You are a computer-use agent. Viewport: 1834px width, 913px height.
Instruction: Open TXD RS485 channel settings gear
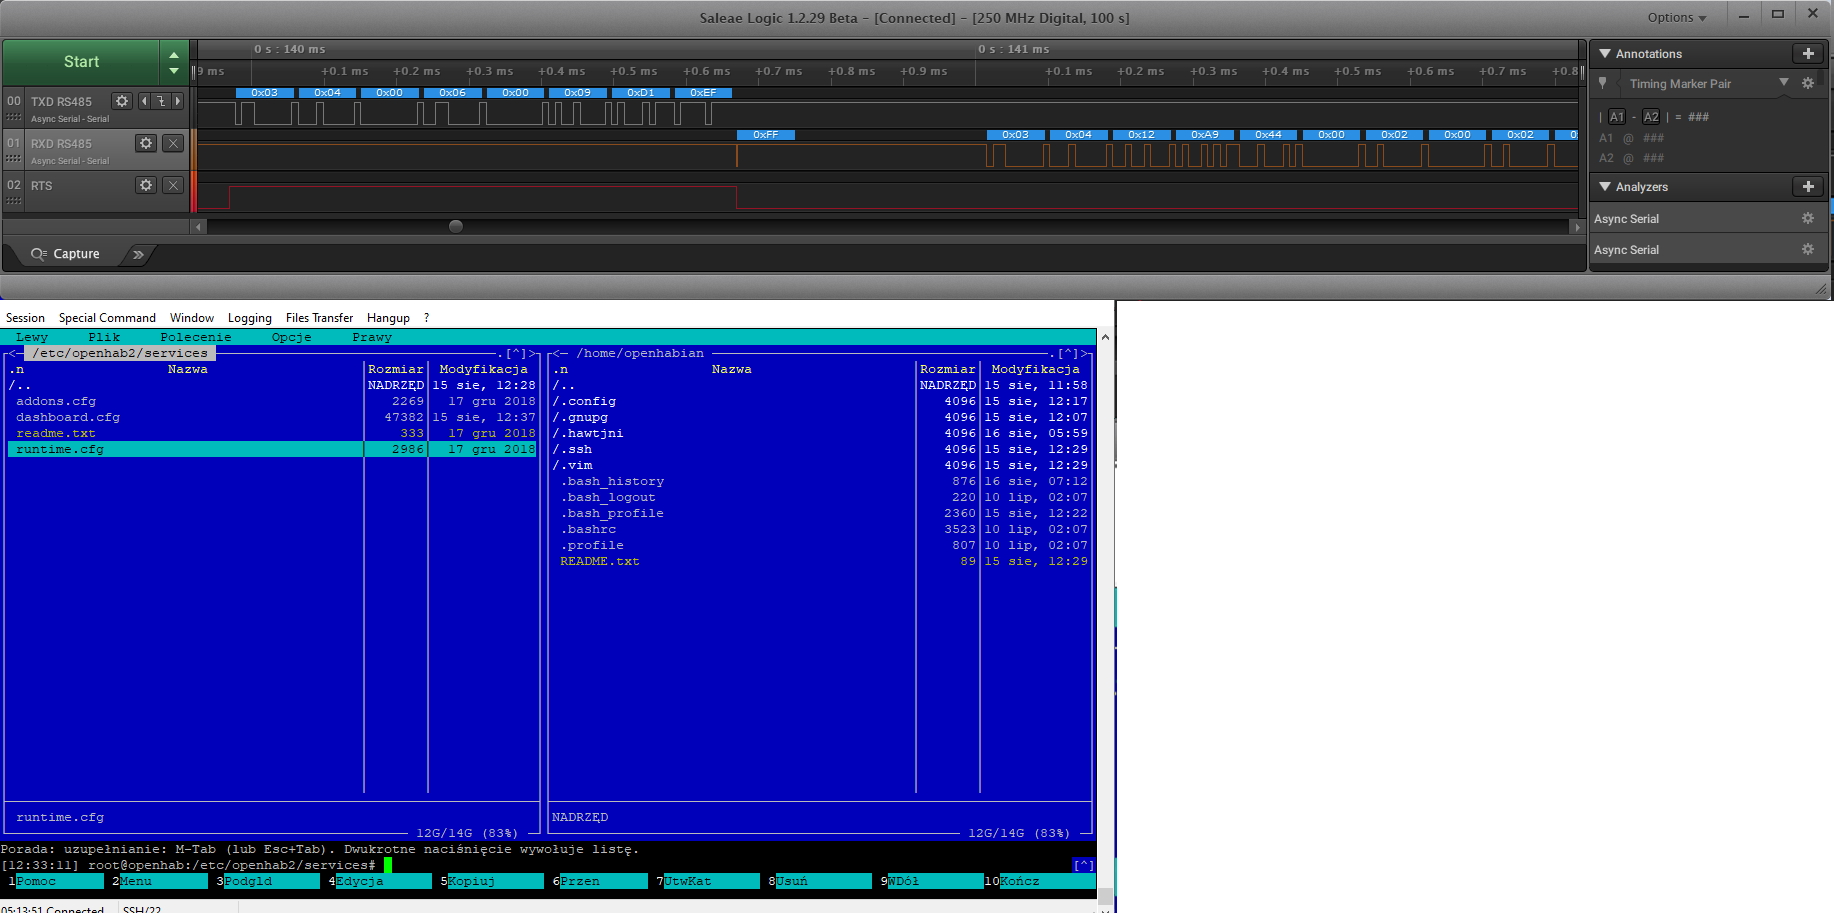click(122, 101)
